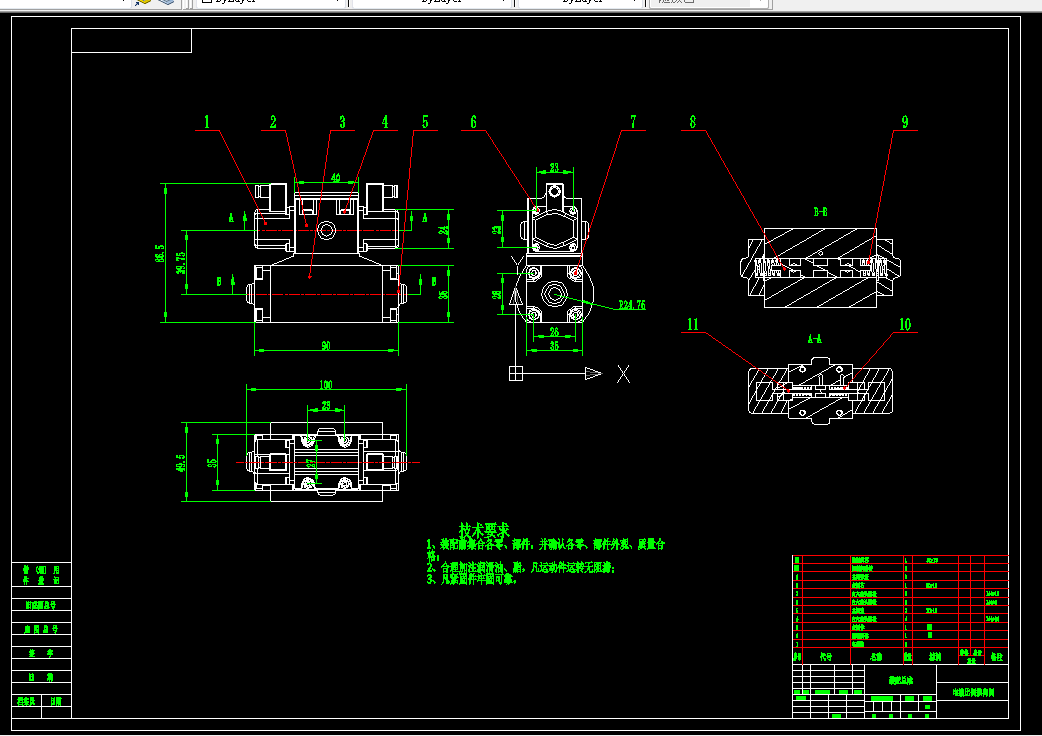Click the X axis label of UCS icon
1042x736 pixels.
coord(623,374)
